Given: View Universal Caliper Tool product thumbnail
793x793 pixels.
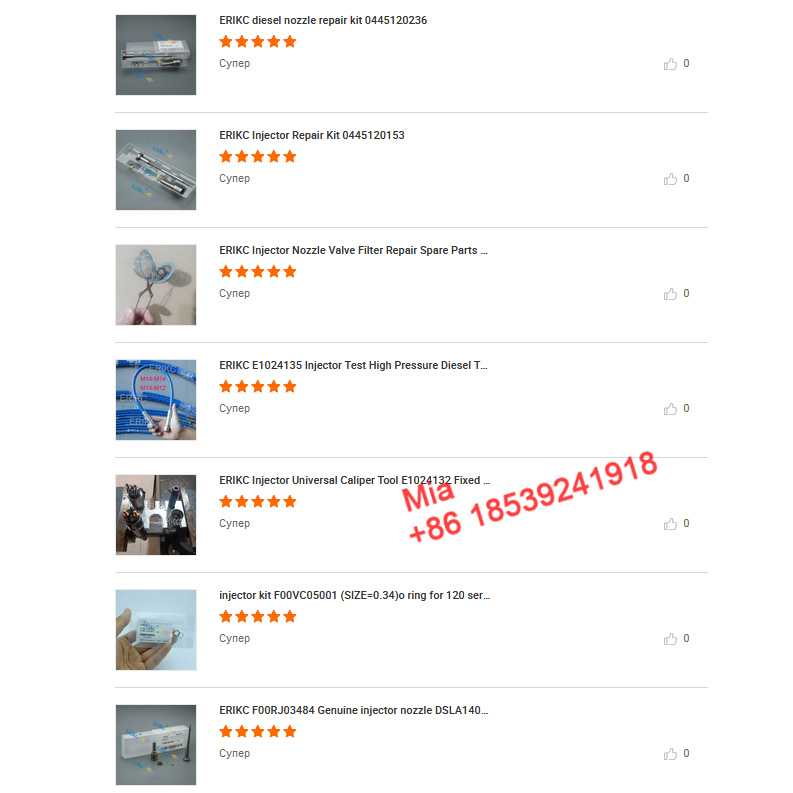Looking at the screenshot, I should click(x=156, y=515).
